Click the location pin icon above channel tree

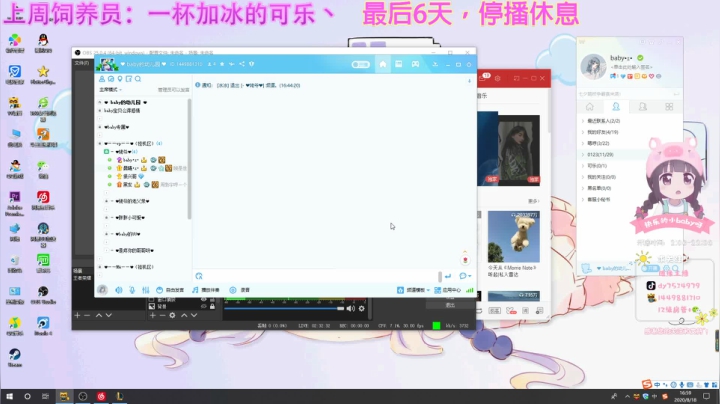(120, 79)
